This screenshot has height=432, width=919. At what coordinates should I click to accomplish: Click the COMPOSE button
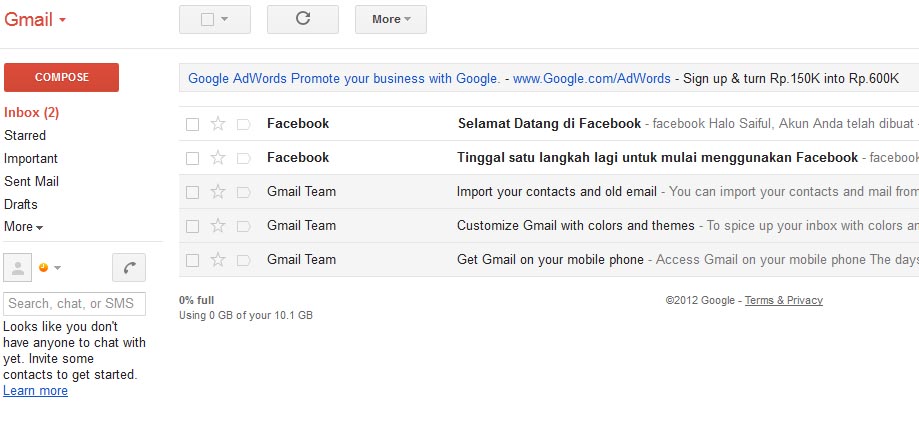tap(61, 77)
